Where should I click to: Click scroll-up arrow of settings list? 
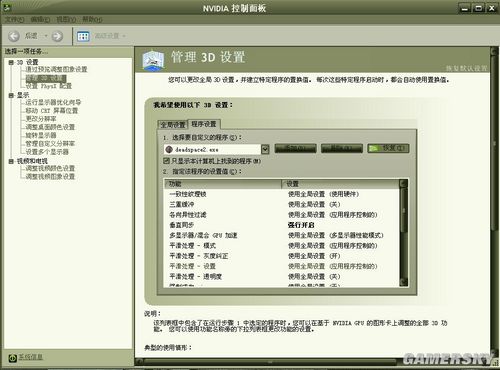(403, 183)
